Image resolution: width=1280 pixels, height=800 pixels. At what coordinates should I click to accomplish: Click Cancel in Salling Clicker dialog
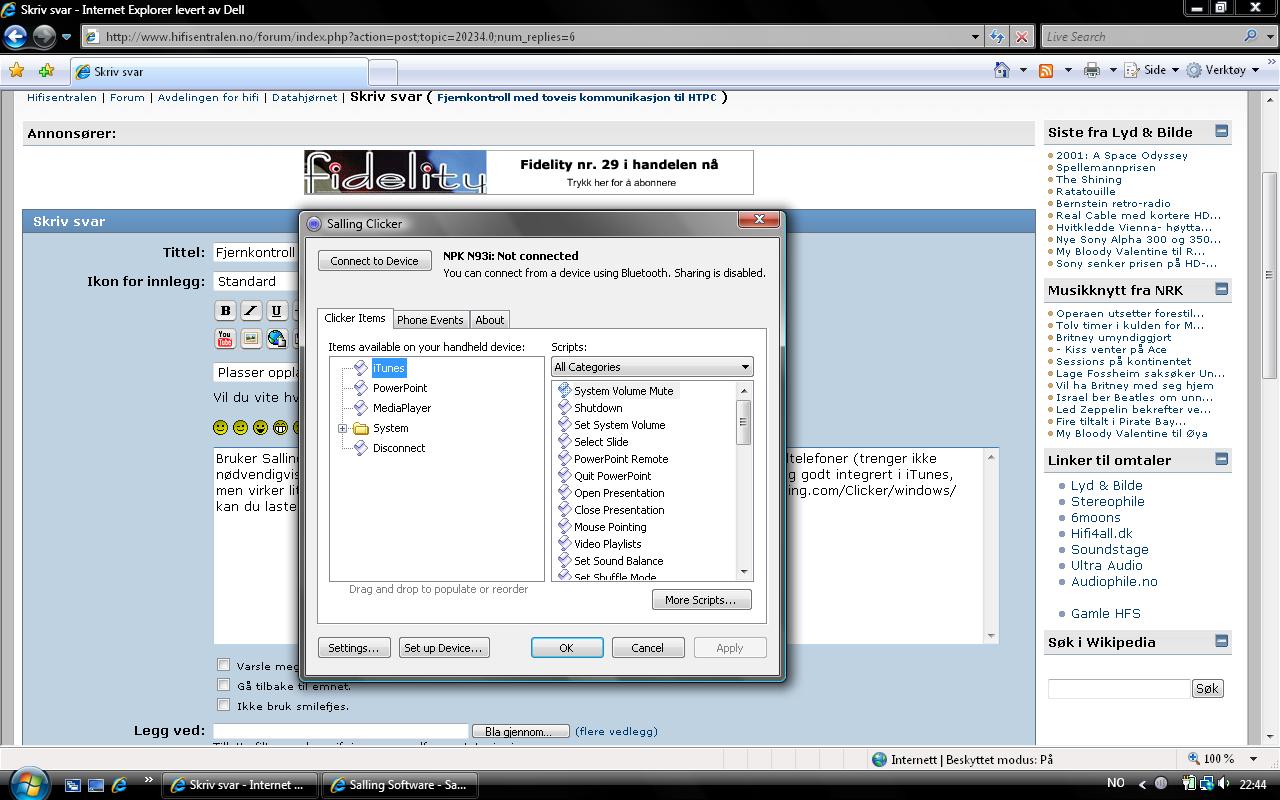[647, 648]
